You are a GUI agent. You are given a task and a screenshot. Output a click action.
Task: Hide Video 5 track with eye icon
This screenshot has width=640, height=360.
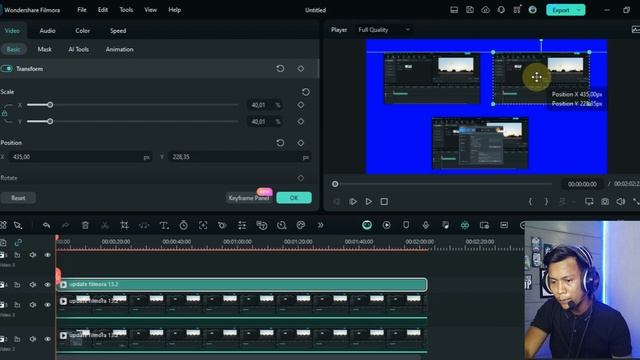[x=47, y=255]
